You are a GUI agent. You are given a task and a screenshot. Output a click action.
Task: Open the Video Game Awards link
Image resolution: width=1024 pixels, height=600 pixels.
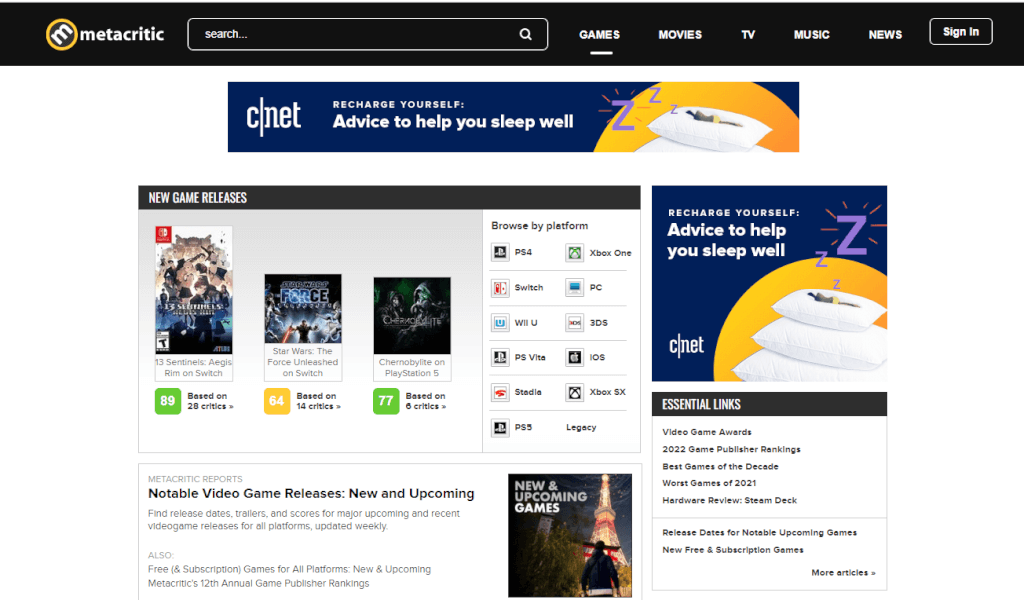tap(707, 432)
